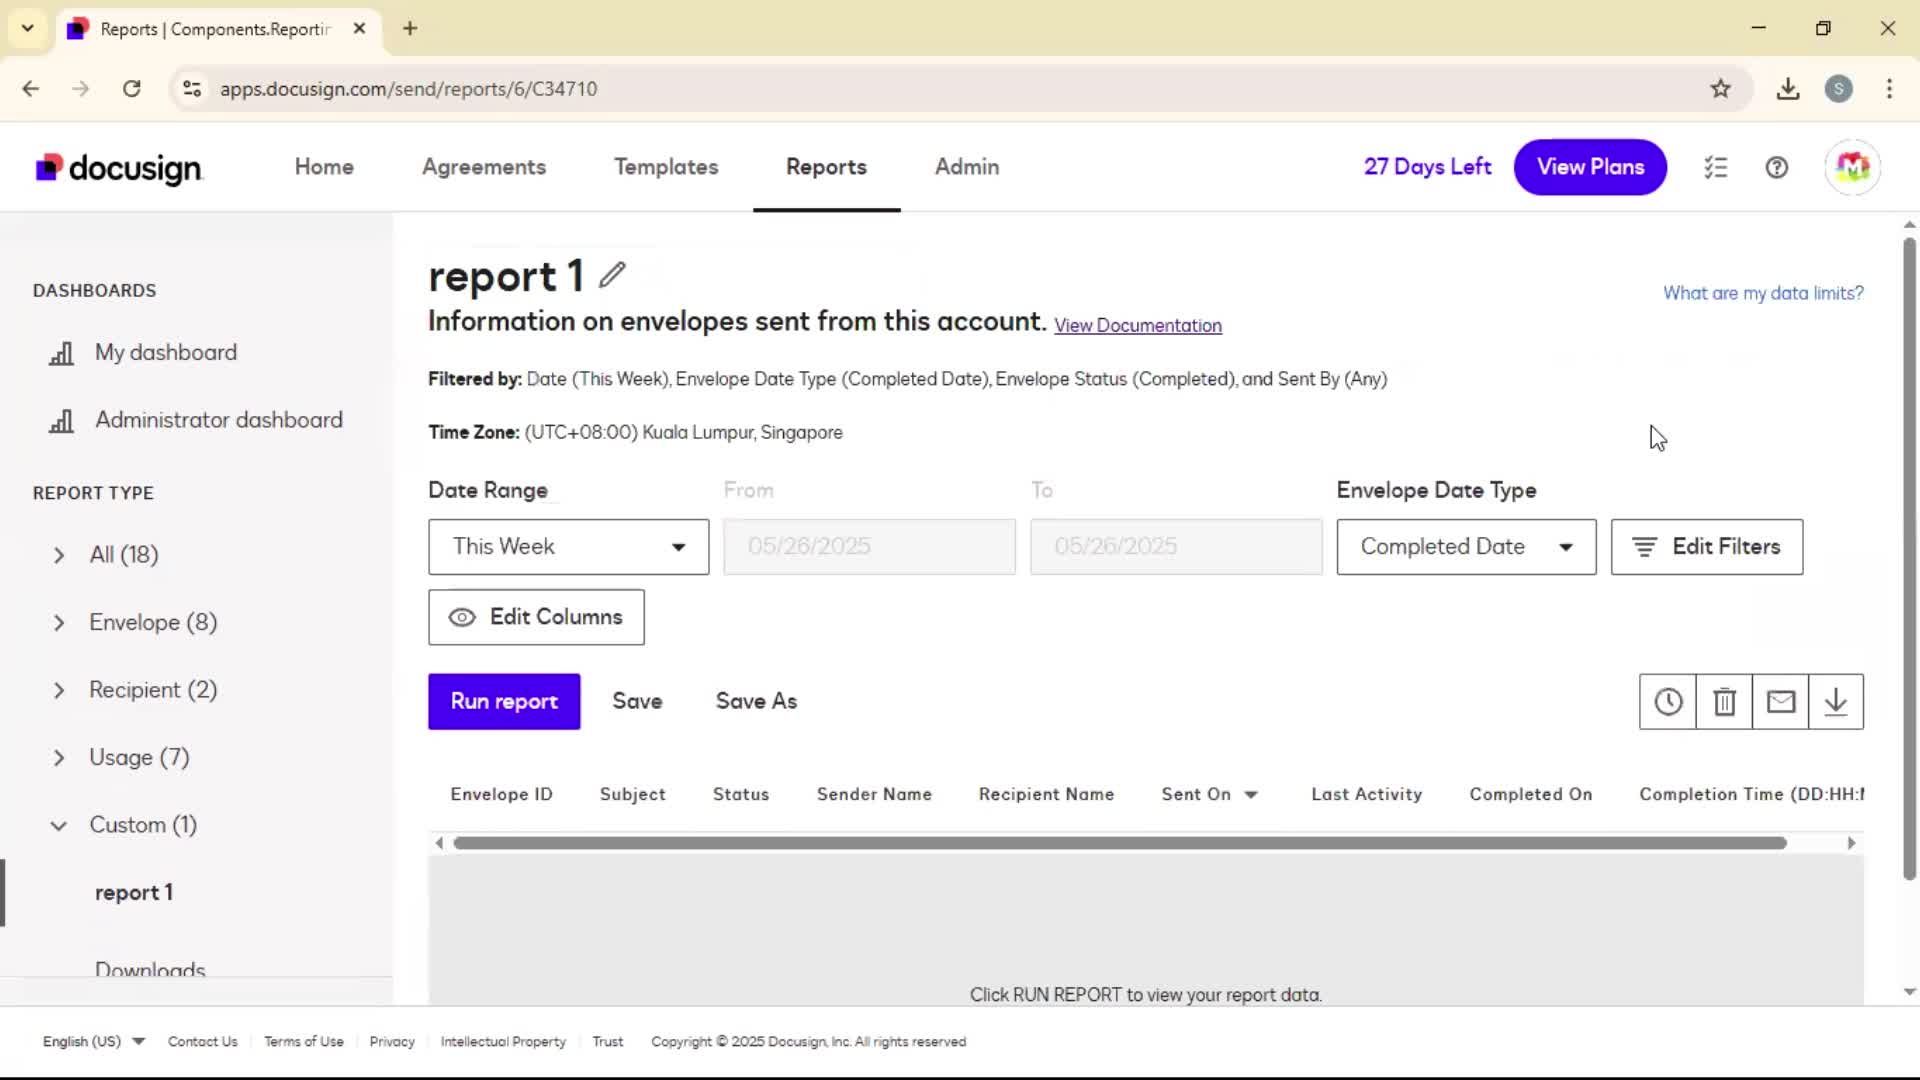The width and height of the screenshot is (1920, 1080).
Task: Open English (US) language selector
Action: (x=94, y=1041)
